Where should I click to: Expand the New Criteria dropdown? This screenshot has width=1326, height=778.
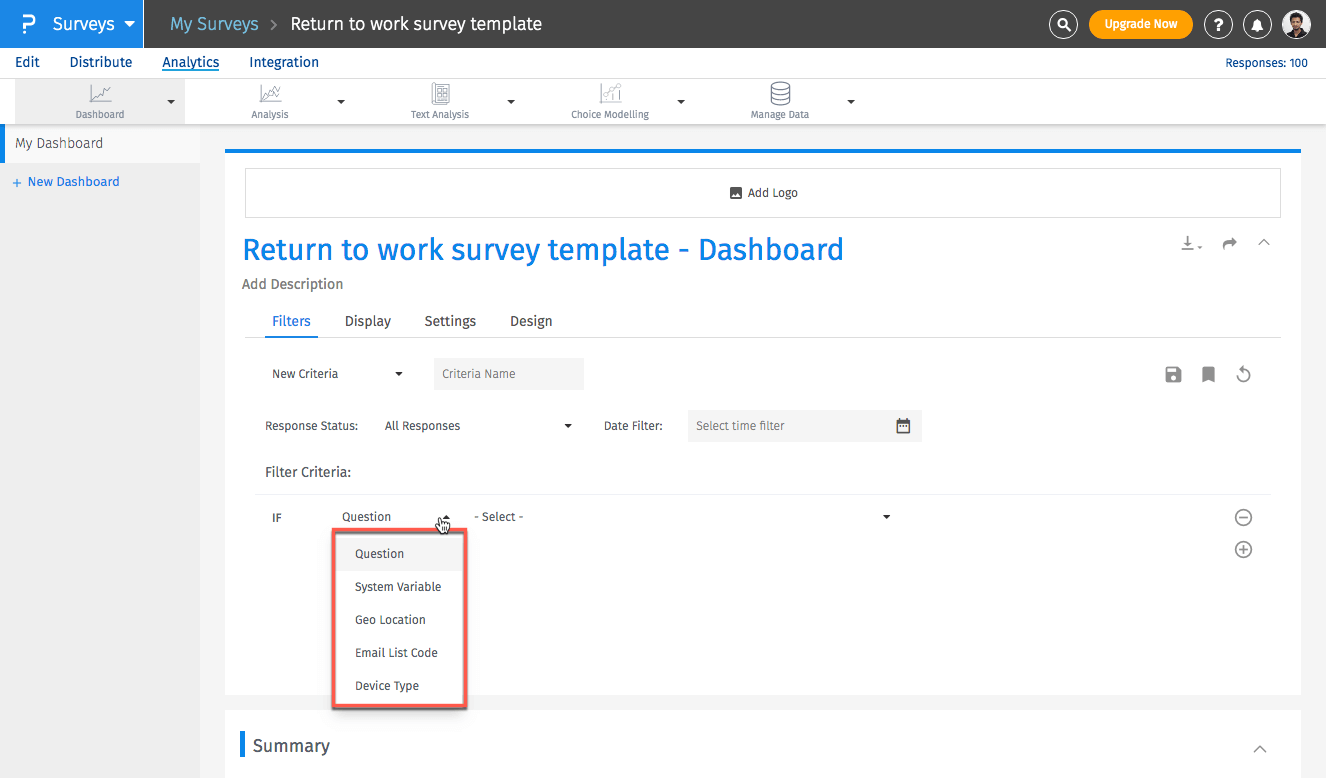337,374
